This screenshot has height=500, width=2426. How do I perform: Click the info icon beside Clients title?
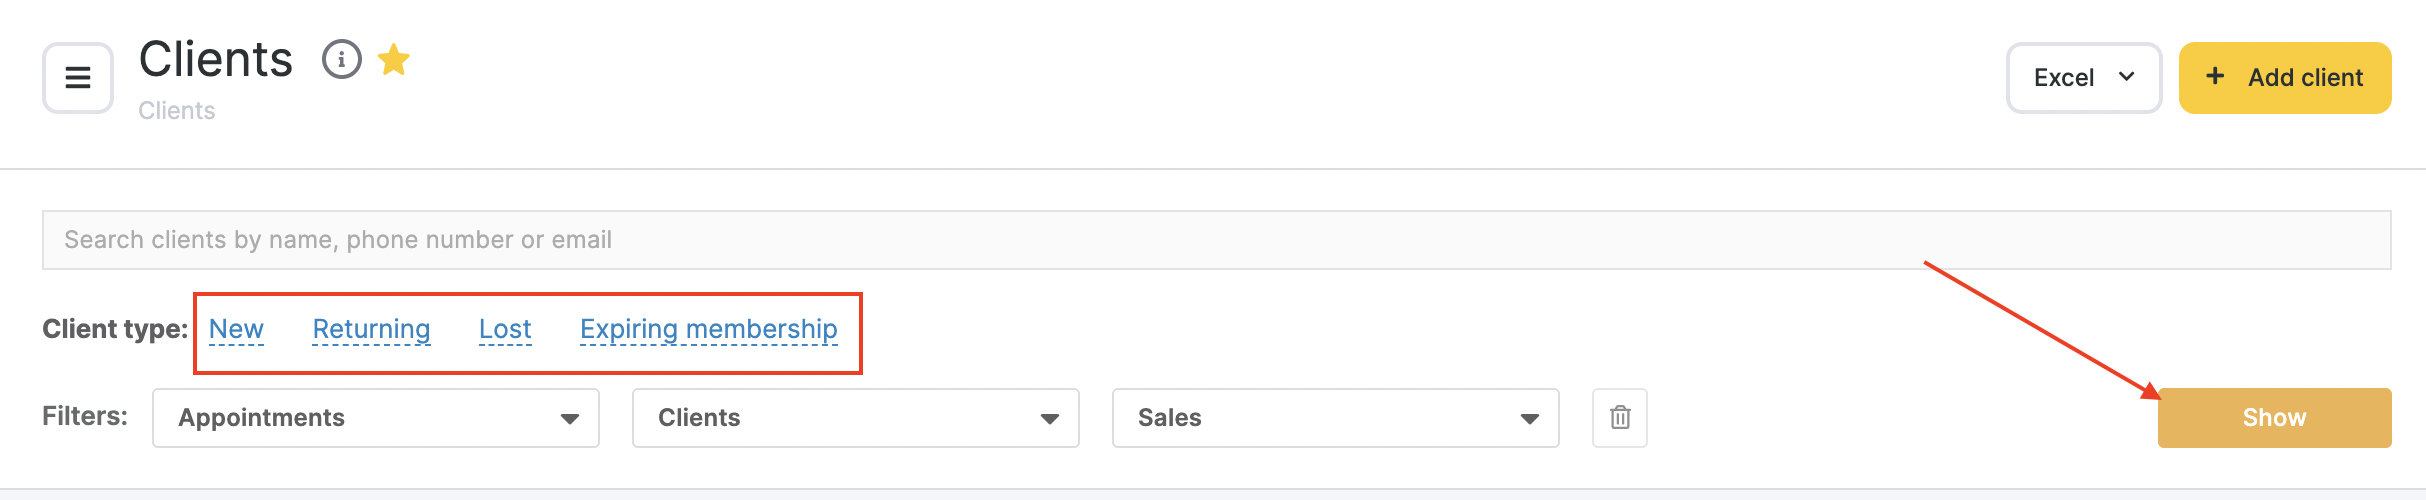click(x=341, y=60)
